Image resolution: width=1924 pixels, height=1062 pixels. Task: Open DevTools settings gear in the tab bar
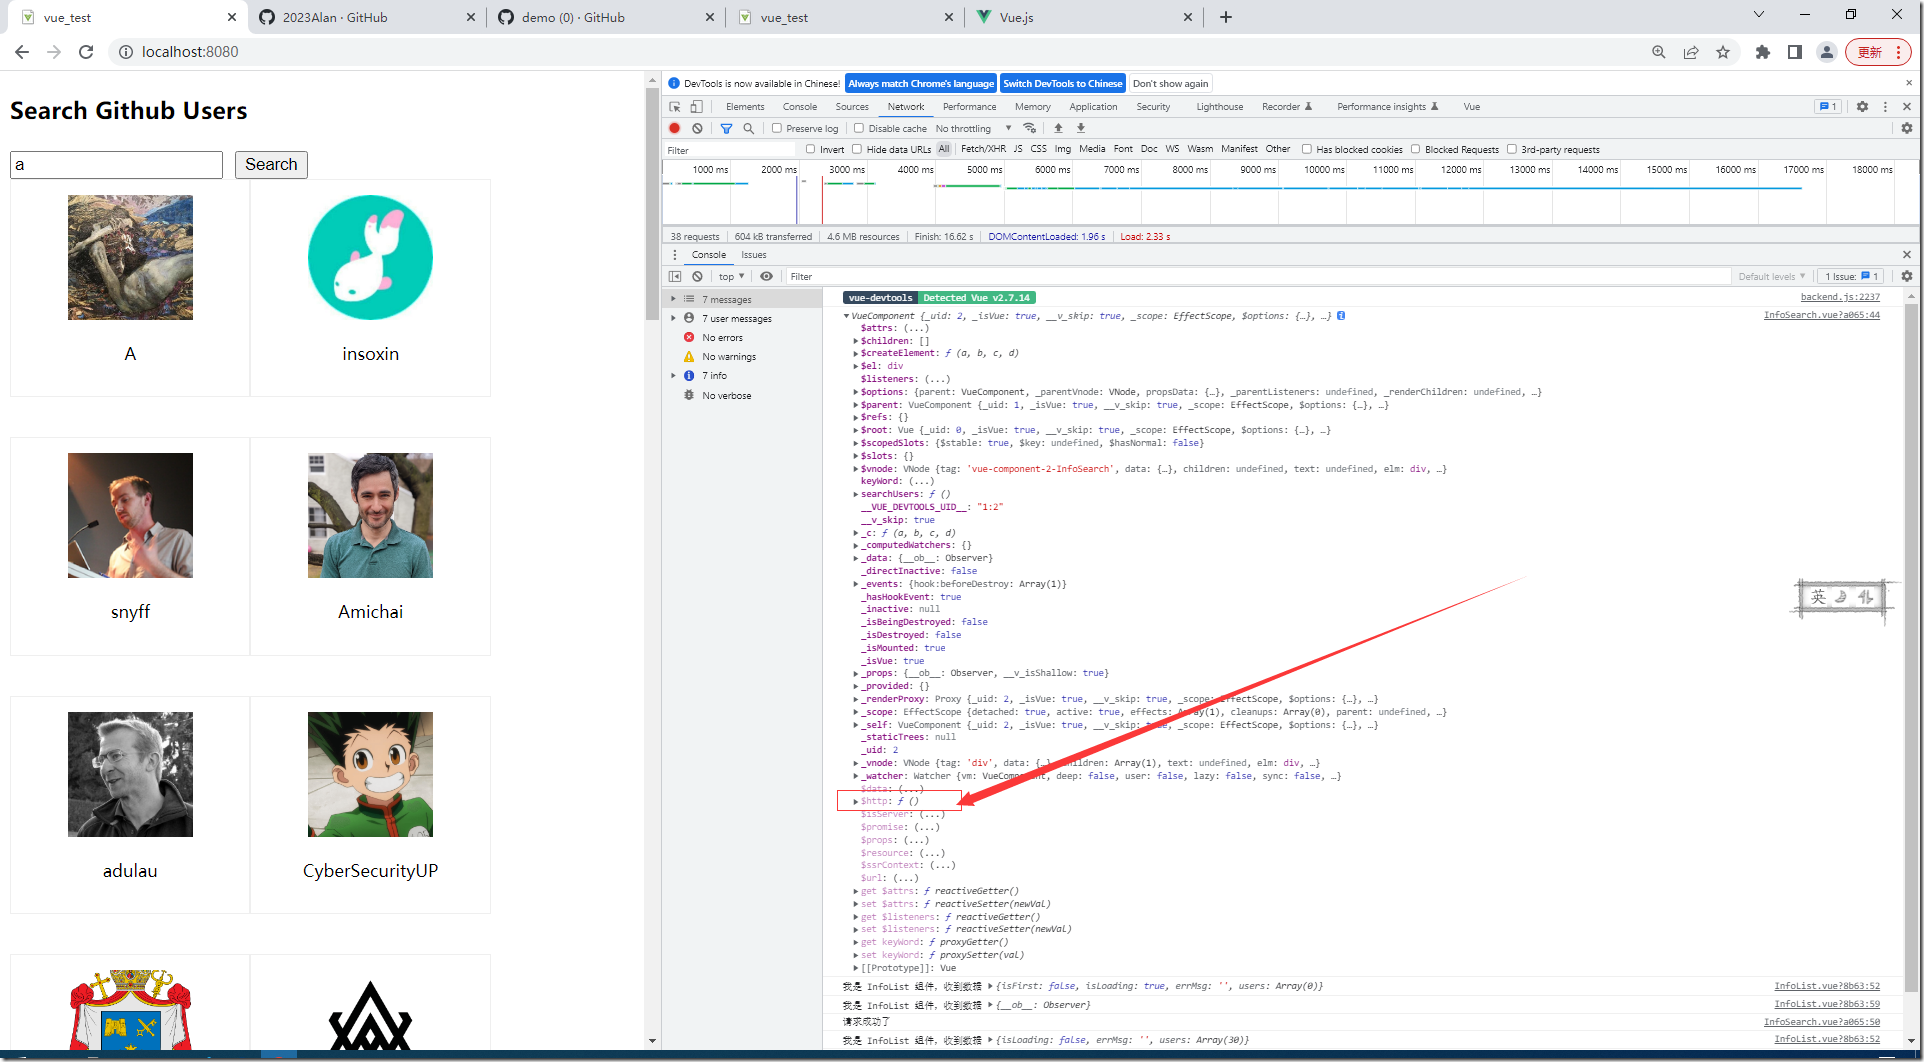pyautogui.click(x=1862, y=106)
